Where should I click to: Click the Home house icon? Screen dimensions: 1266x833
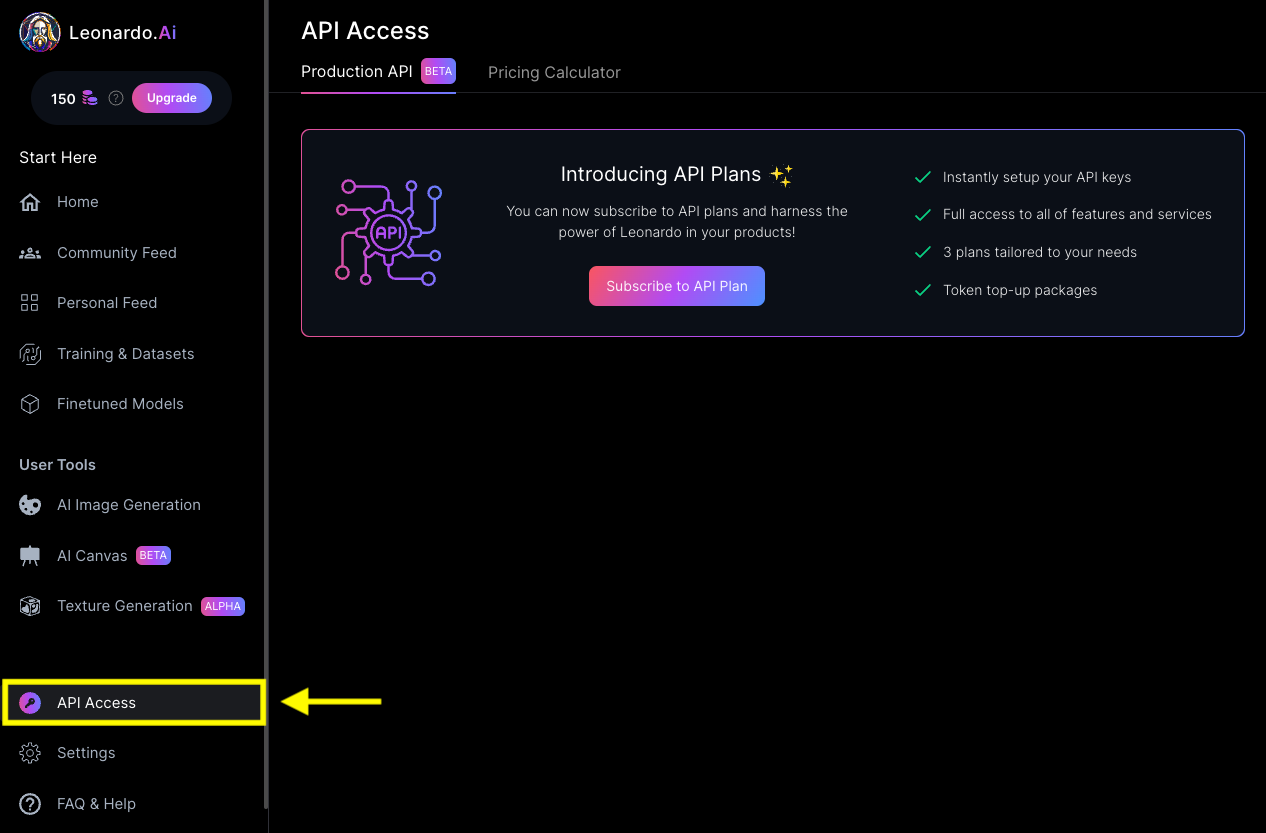click(x=30, y=202)
